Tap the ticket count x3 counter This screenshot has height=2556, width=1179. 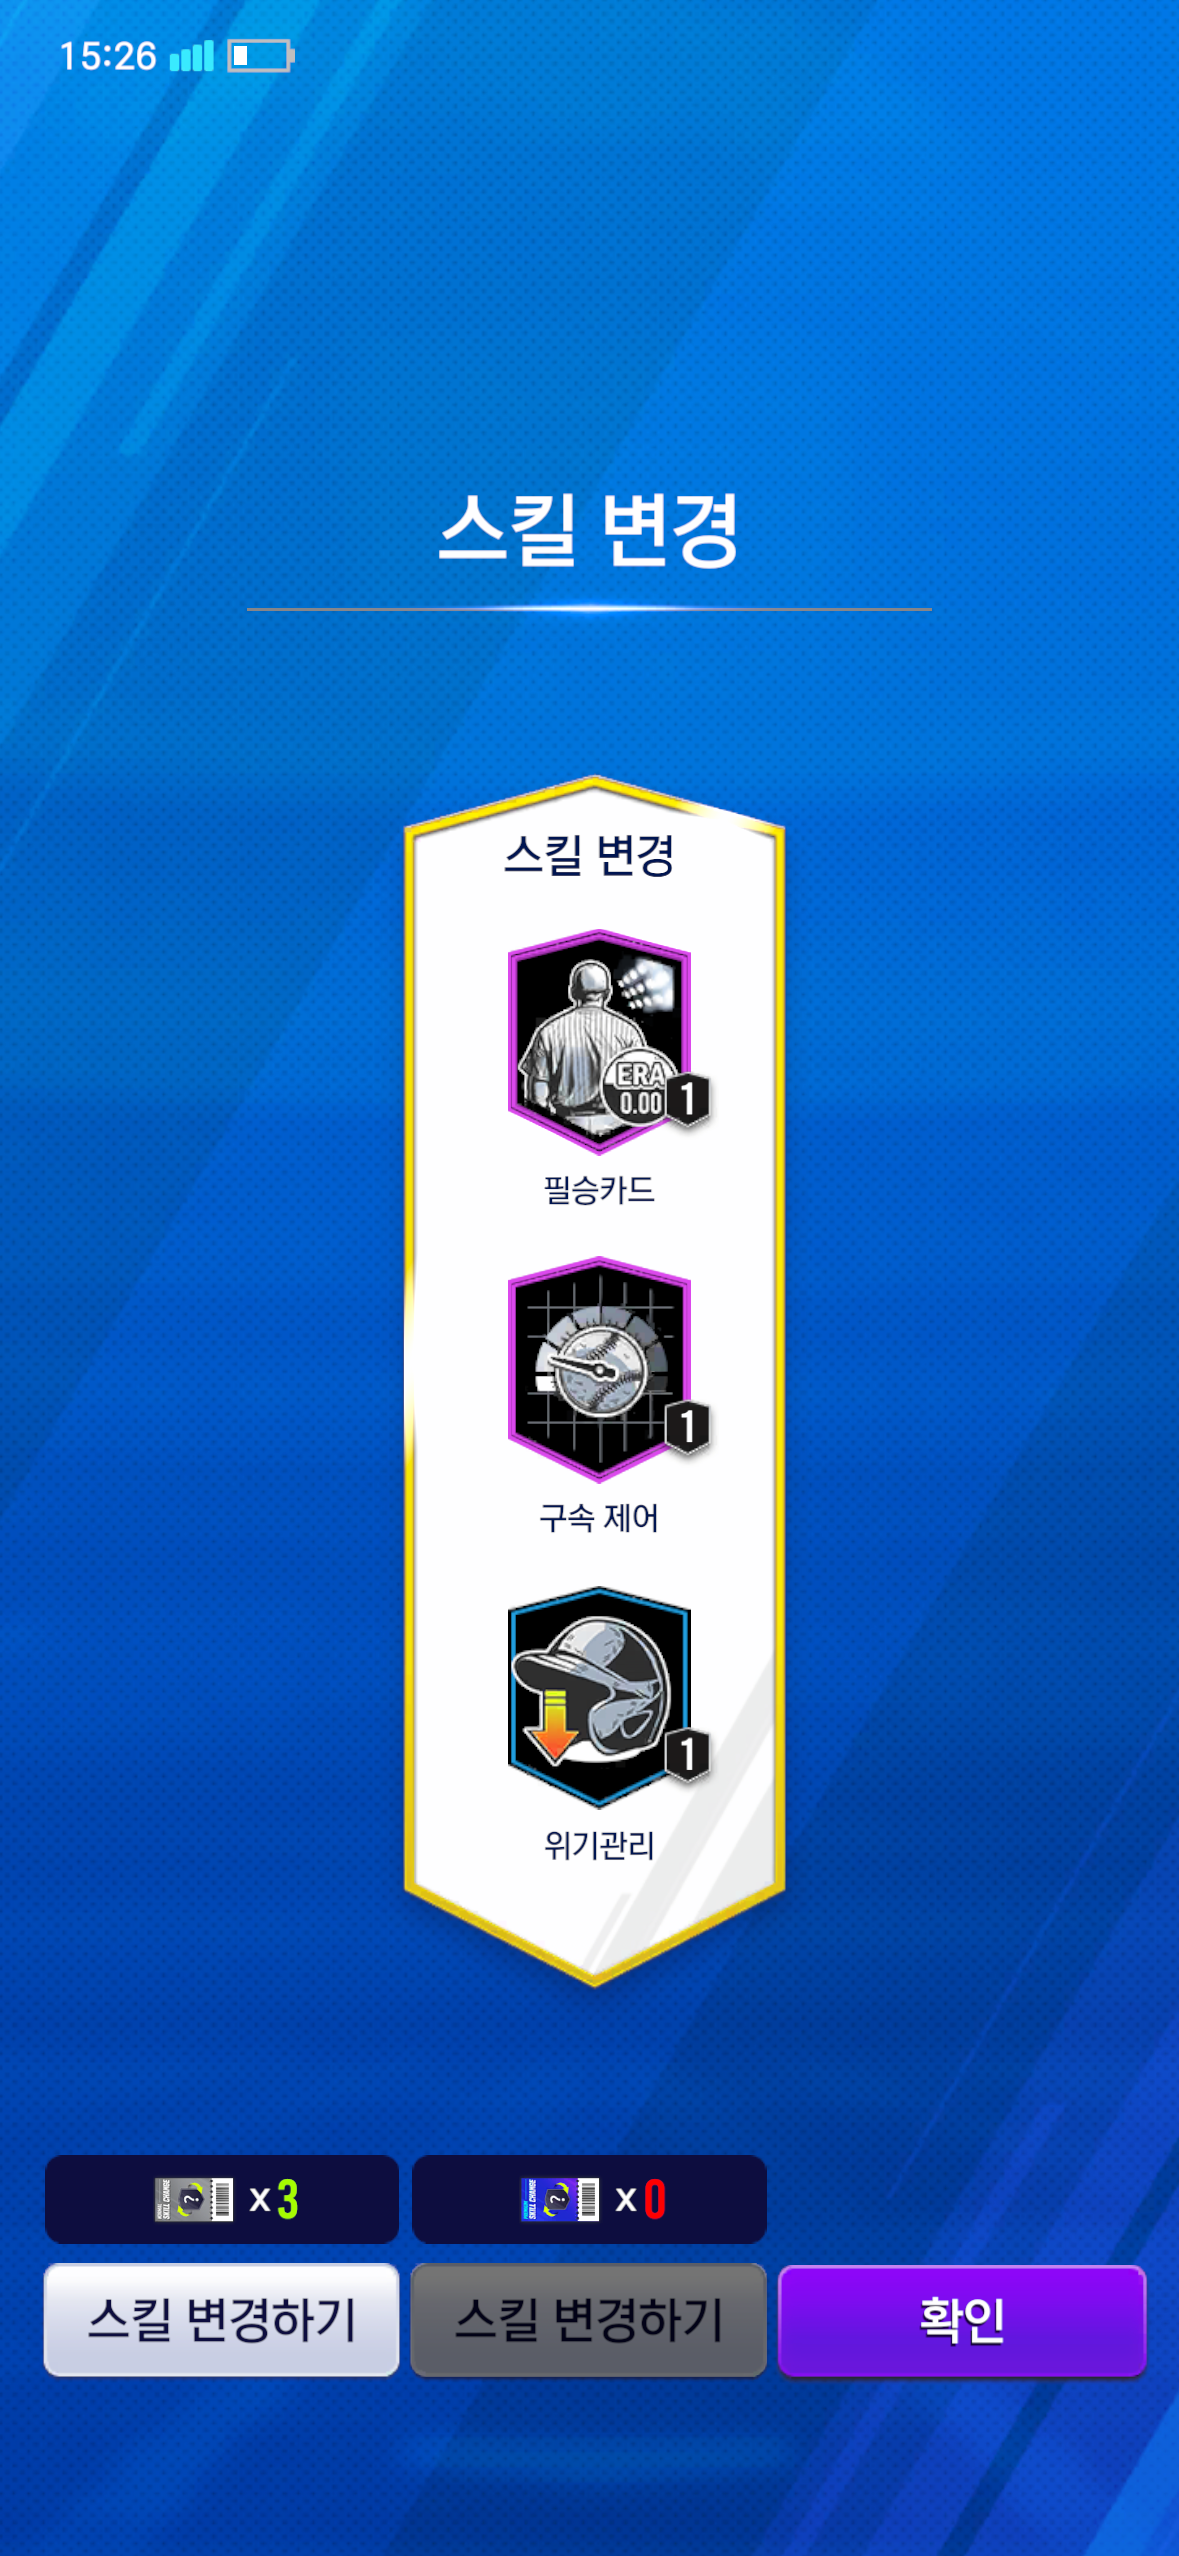click(274, 2199)
